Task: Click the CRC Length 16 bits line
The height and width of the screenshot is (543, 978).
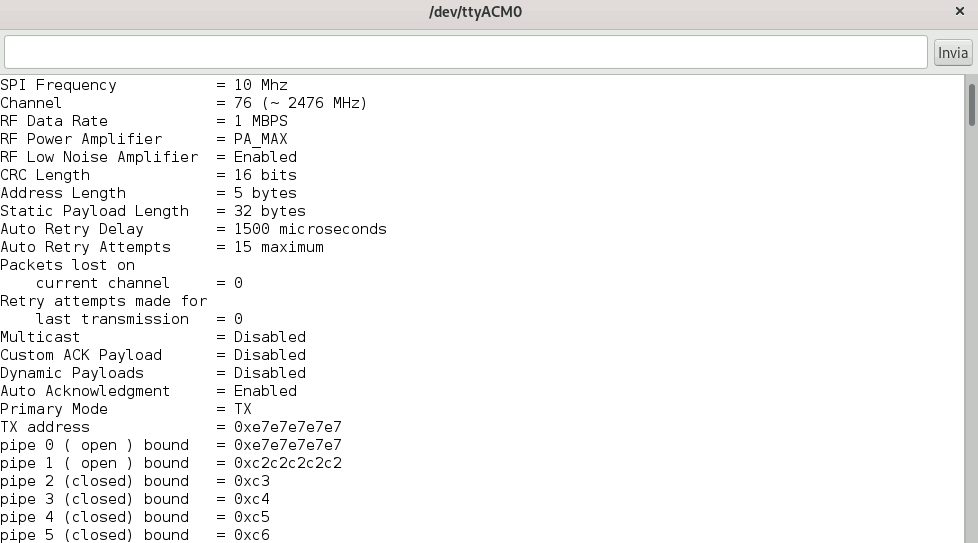Action: [148, 175]
